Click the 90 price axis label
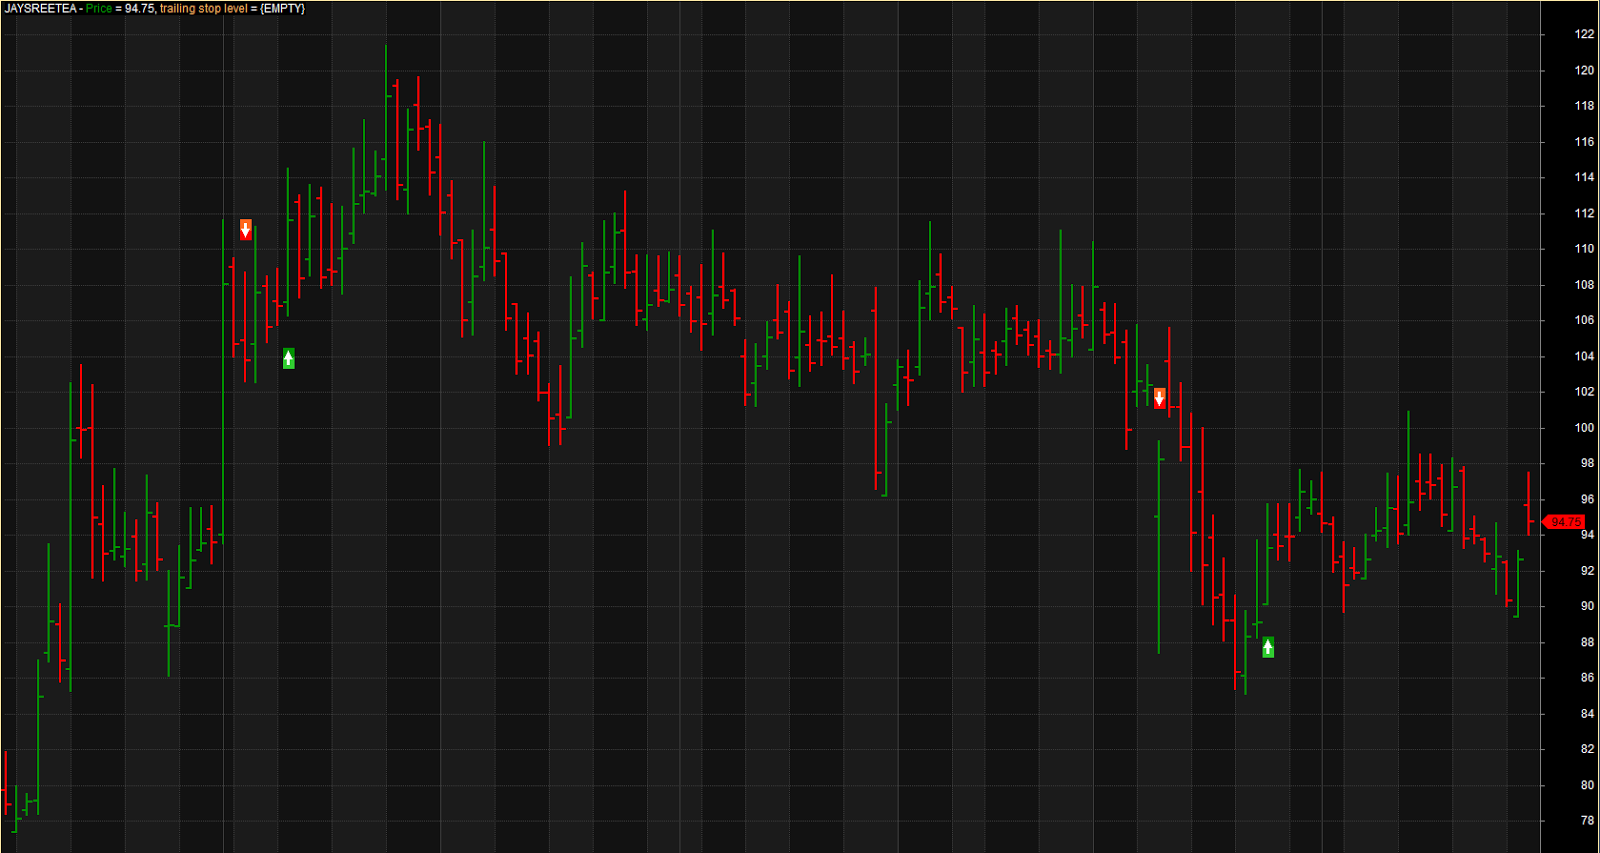 tap(1587, 606)
